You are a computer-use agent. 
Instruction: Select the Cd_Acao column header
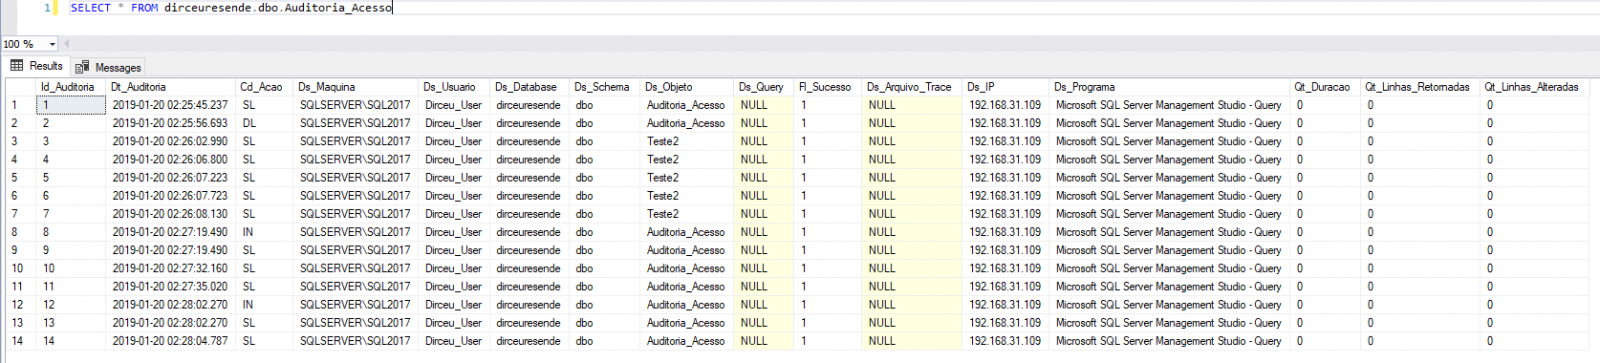[264, 87]
